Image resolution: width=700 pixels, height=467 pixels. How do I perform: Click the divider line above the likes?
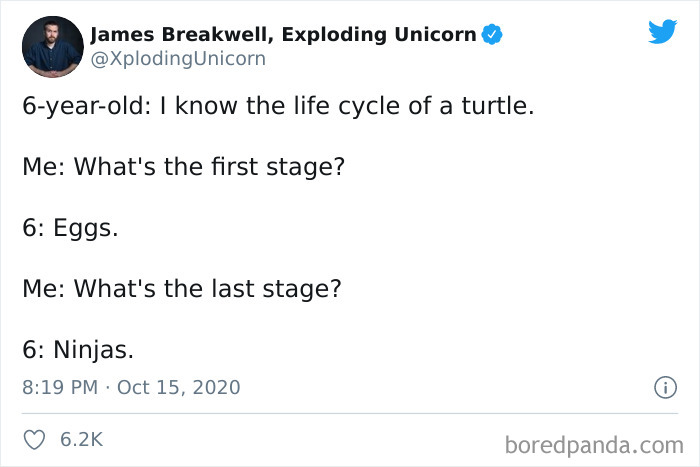[x=350, y=413]
